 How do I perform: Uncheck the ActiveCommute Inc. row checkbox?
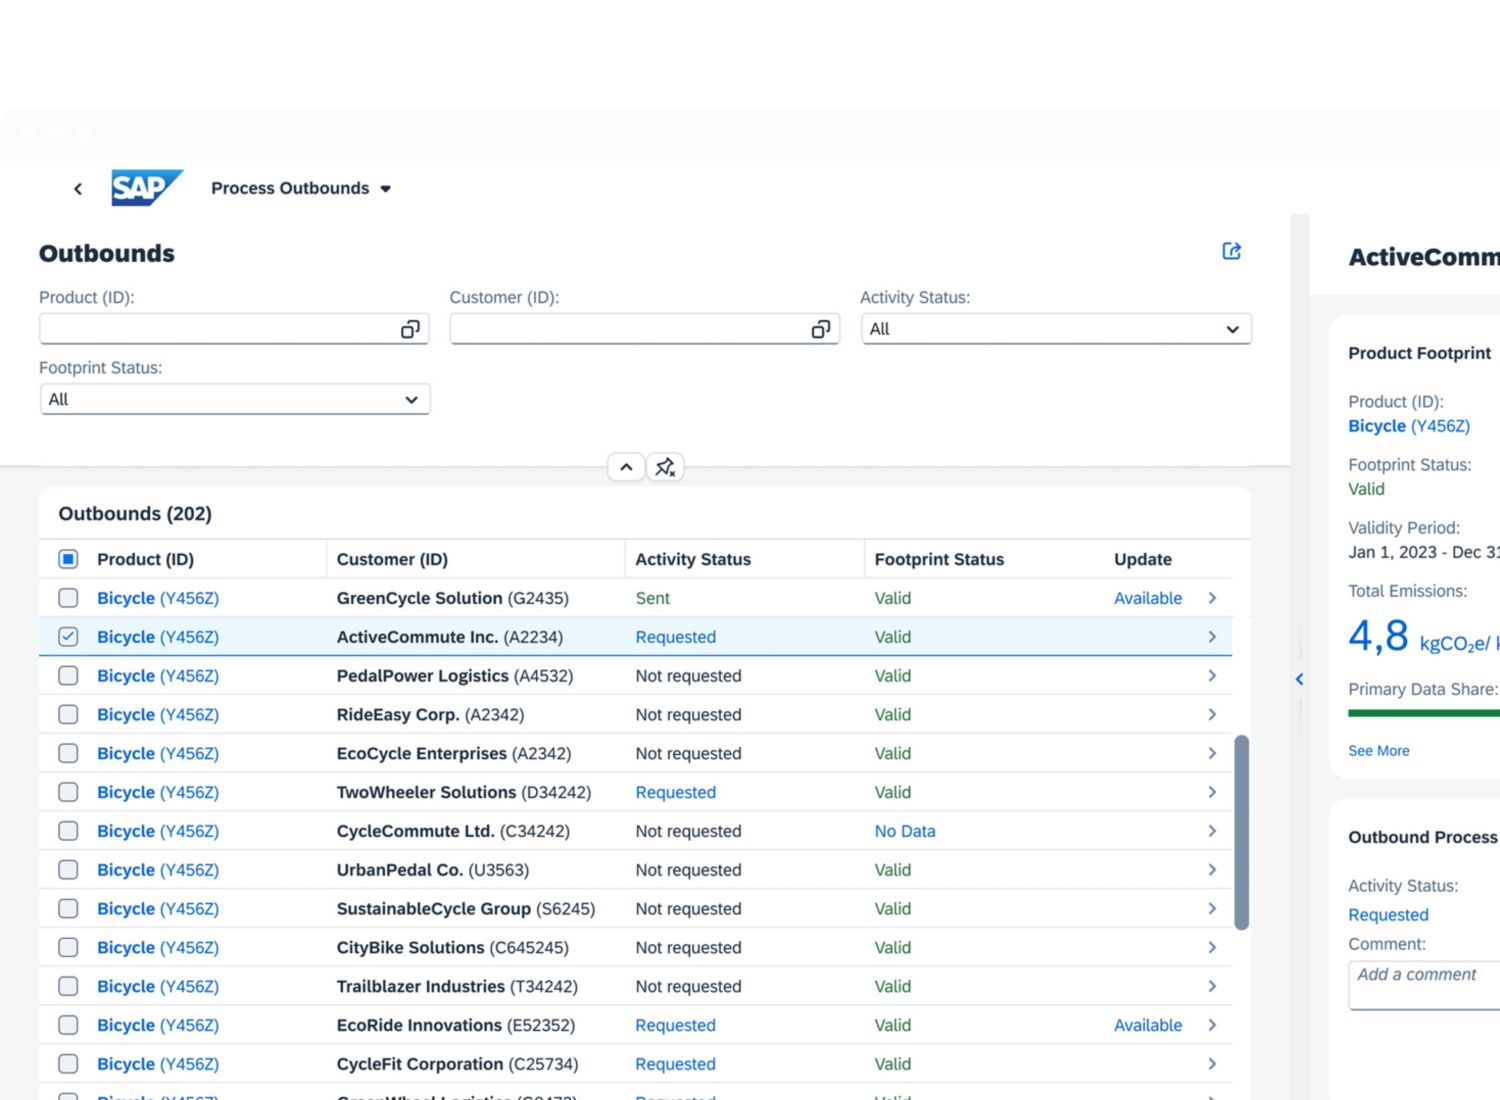[68, 637]
